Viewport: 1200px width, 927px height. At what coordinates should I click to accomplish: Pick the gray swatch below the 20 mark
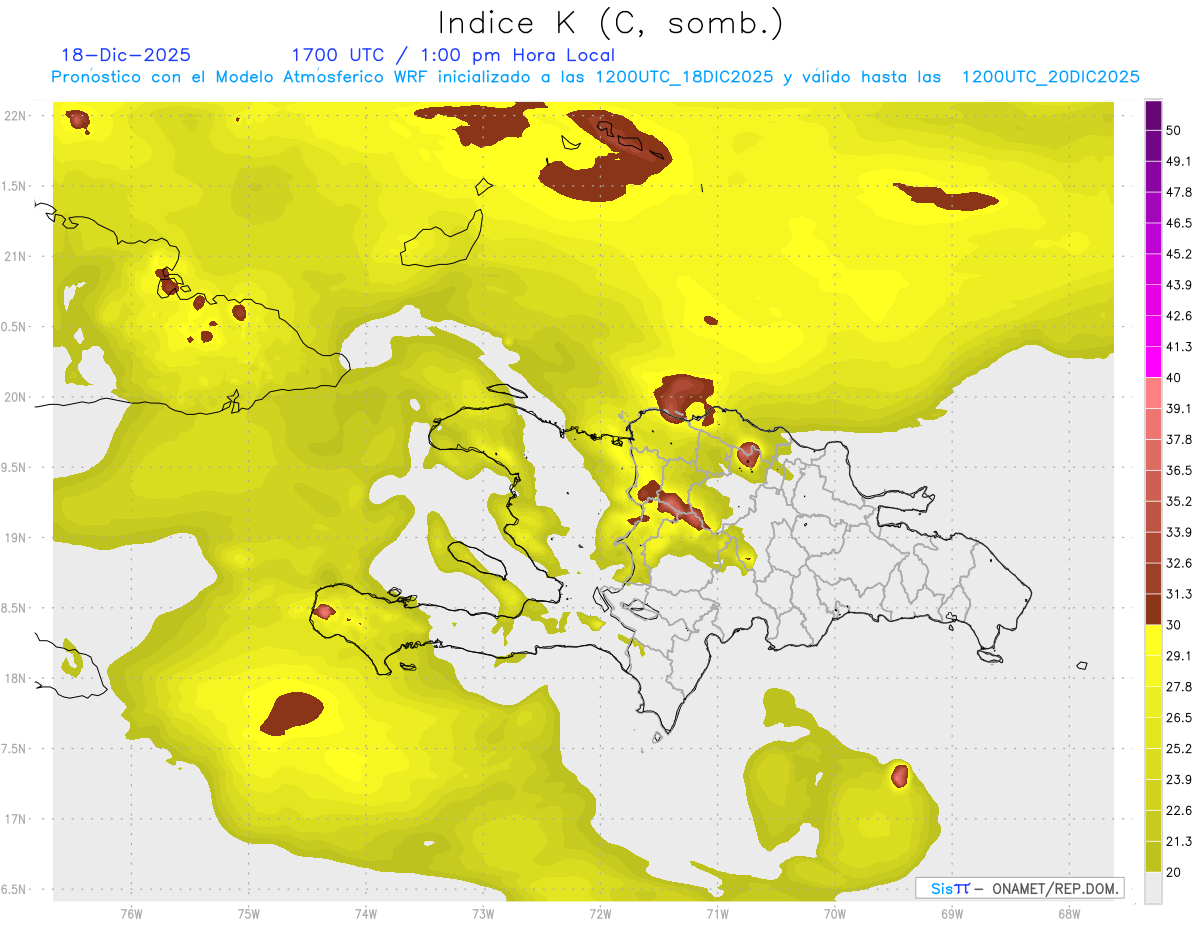1153,888
